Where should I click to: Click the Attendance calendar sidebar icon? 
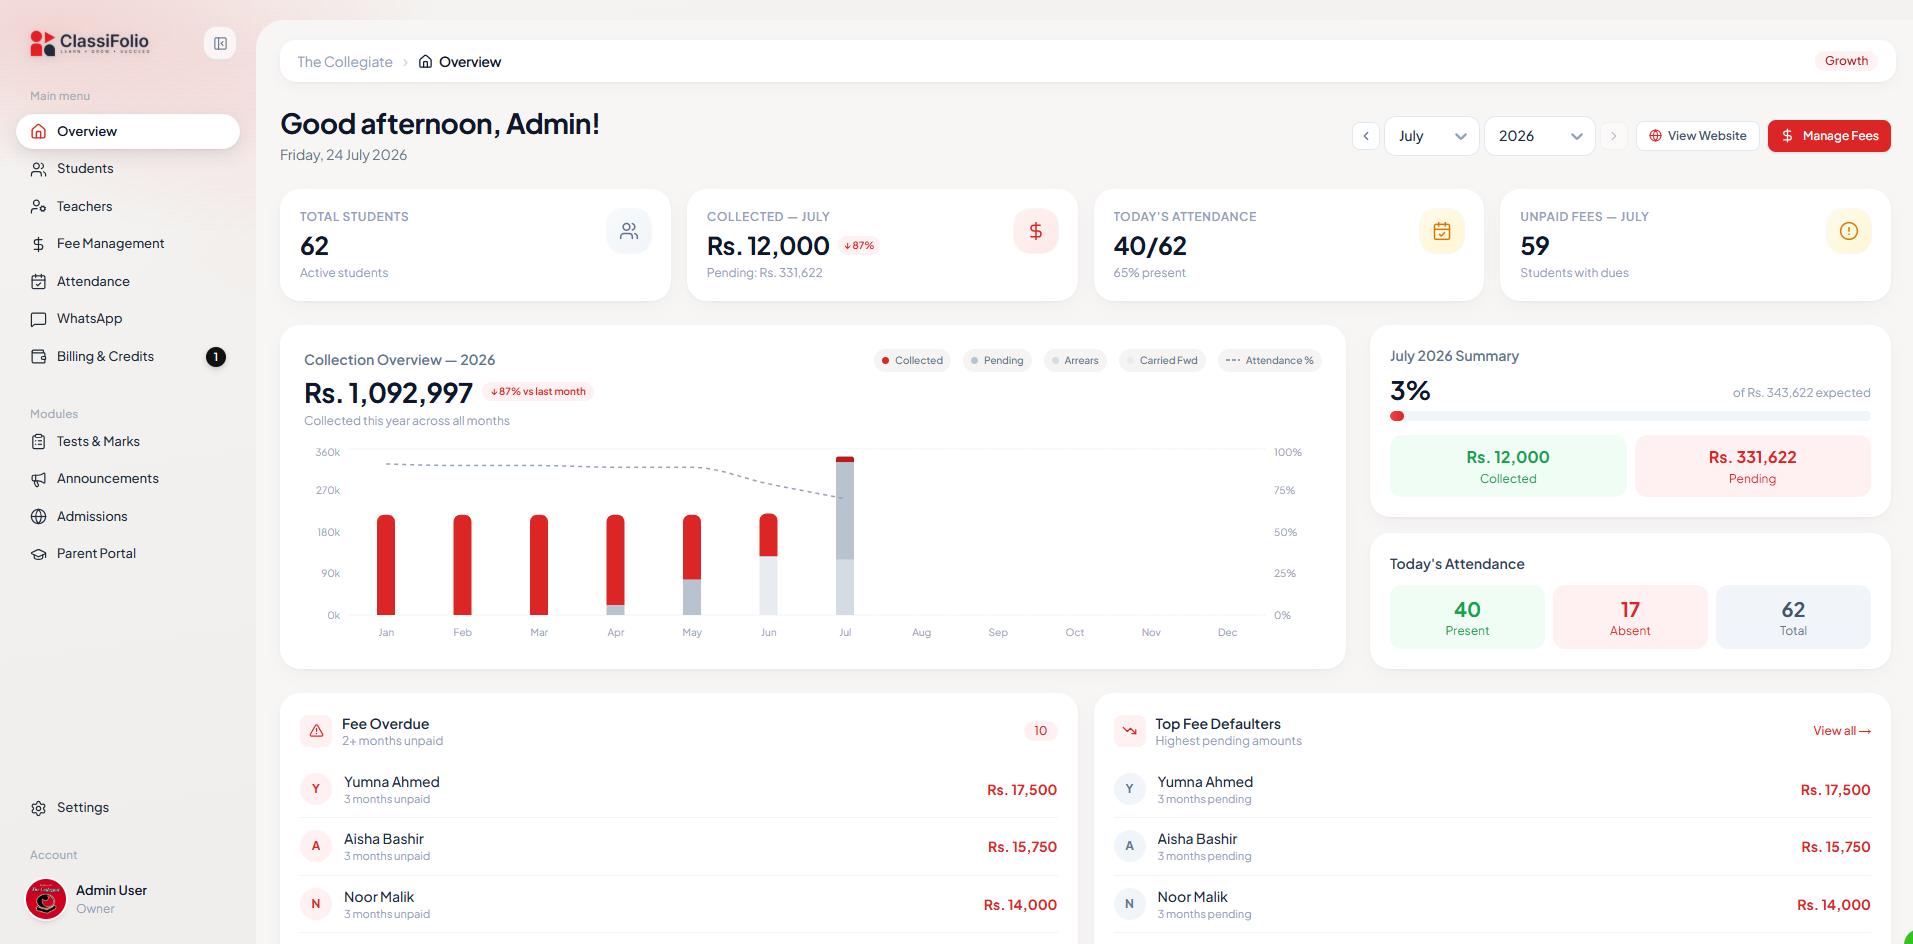pyautogui.click(x=39, y=282)
